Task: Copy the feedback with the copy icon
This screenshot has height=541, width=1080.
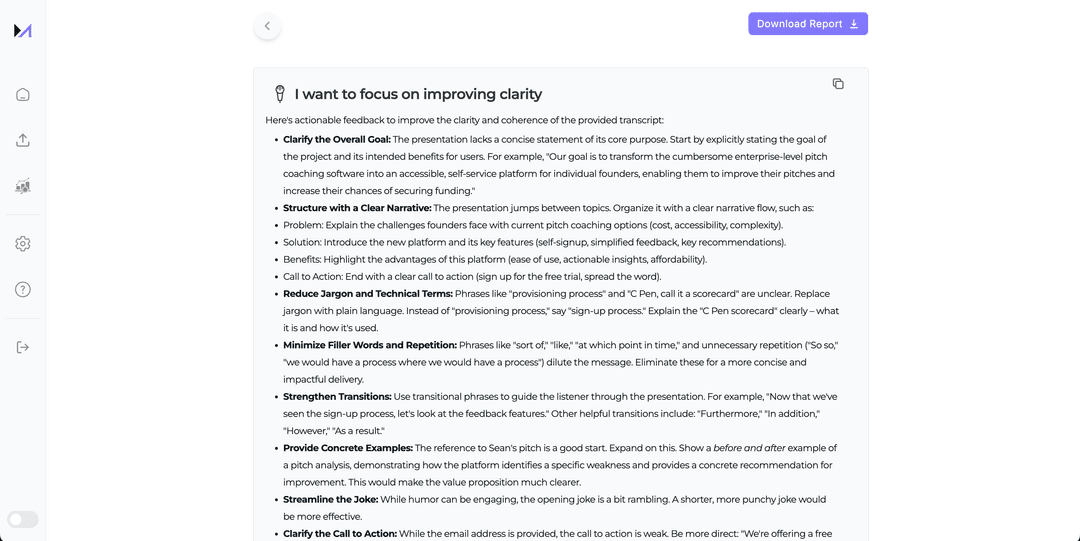Action: (838, 84)
